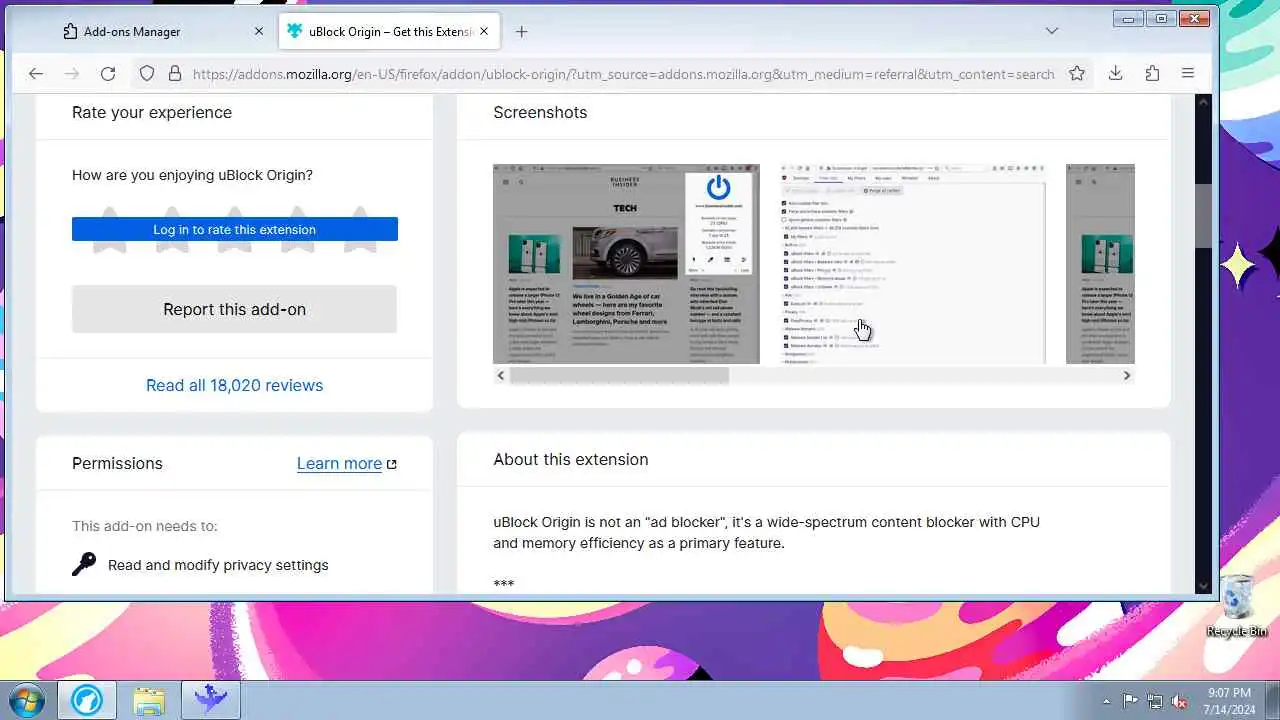Open File Explorer from the taskbar
The image size is (1280, 720).
point(149,700)
